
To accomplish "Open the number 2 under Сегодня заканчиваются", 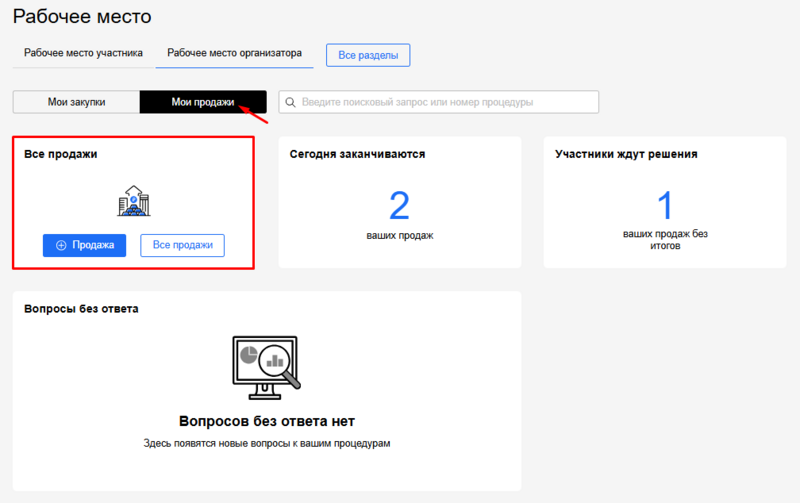I will click(399, 206).
